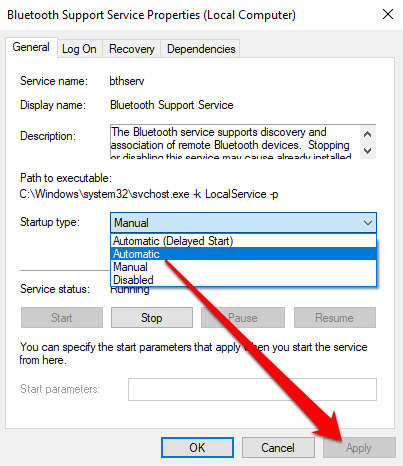The width and height of the screenshot is (403, 466).
Task: Select the Dependencies tab
Action: [201, 49]
